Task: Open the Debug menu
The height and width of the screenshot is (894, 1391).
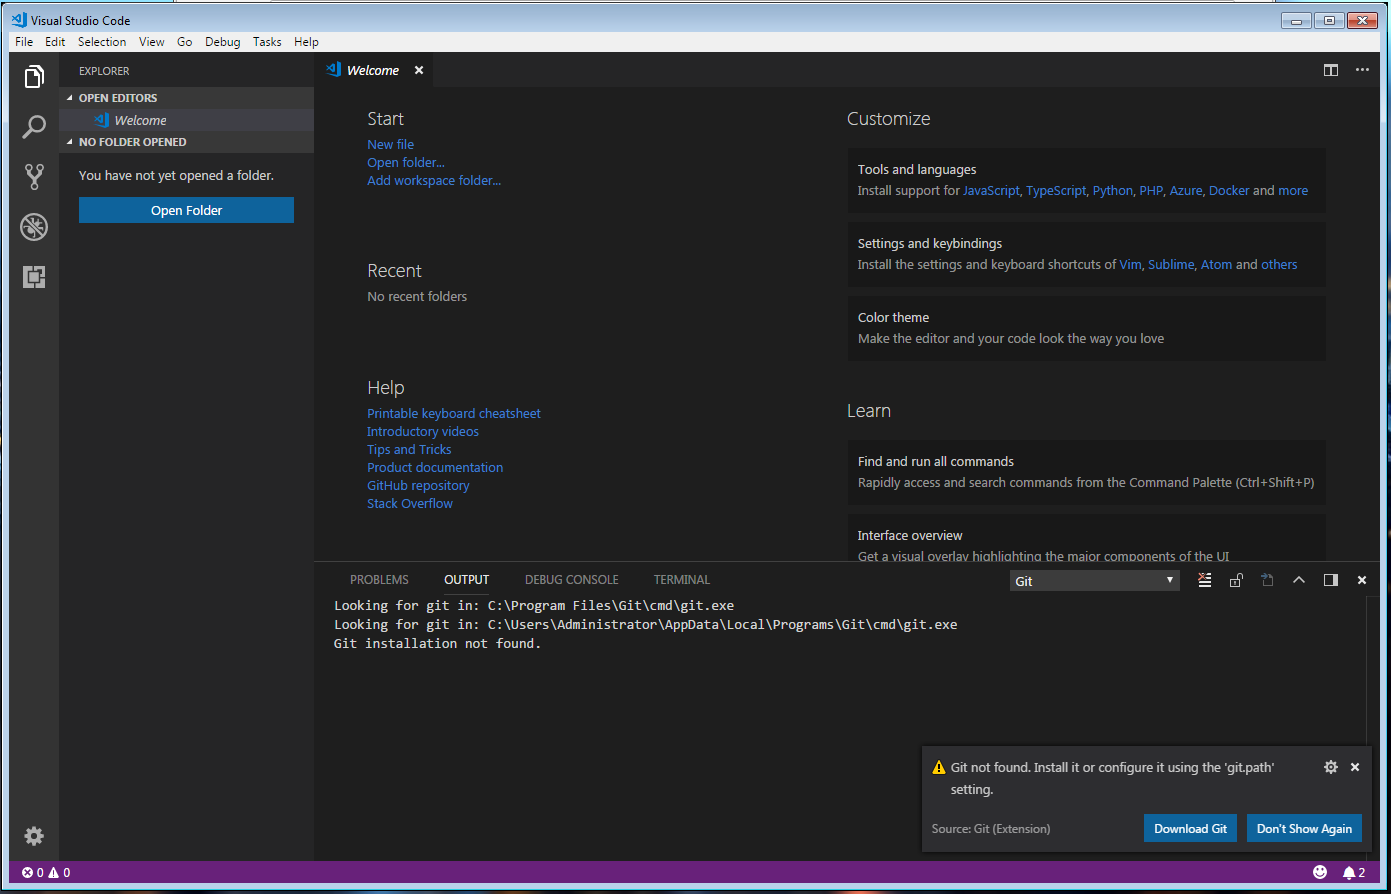Action: [223, 42]
